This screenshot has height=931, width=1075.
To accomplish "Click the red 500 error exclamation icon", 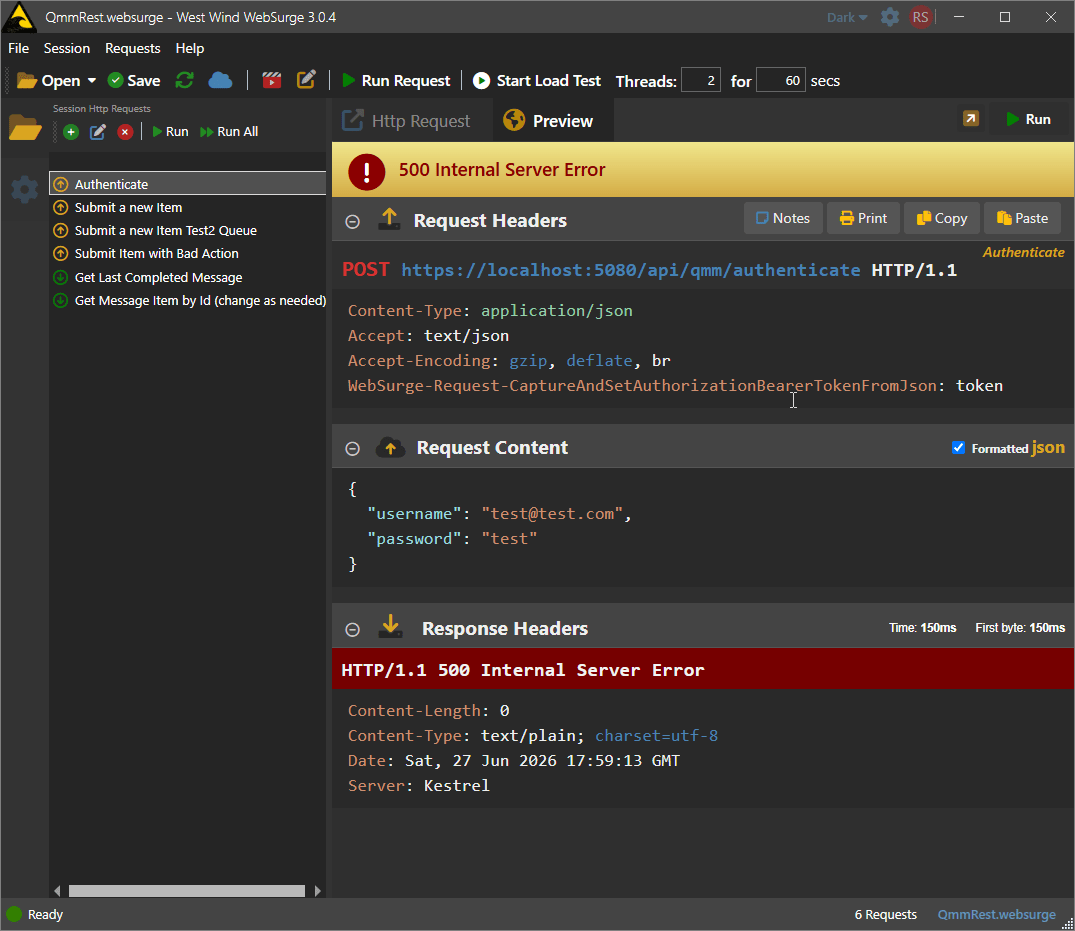I will [x=367, y=171].
